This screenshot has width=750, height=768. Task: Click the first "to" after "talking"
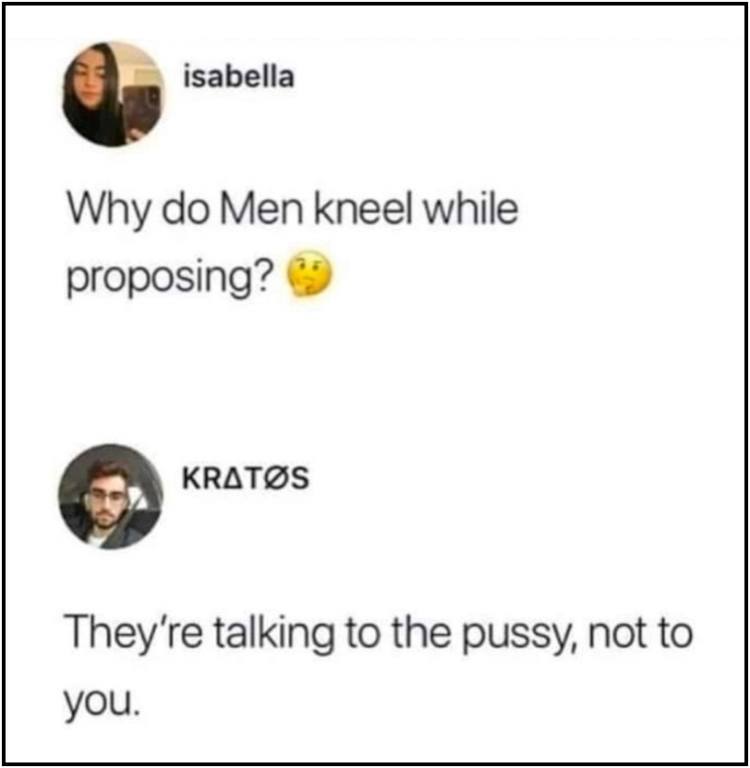pyautogui.click(x=363, y=633)
